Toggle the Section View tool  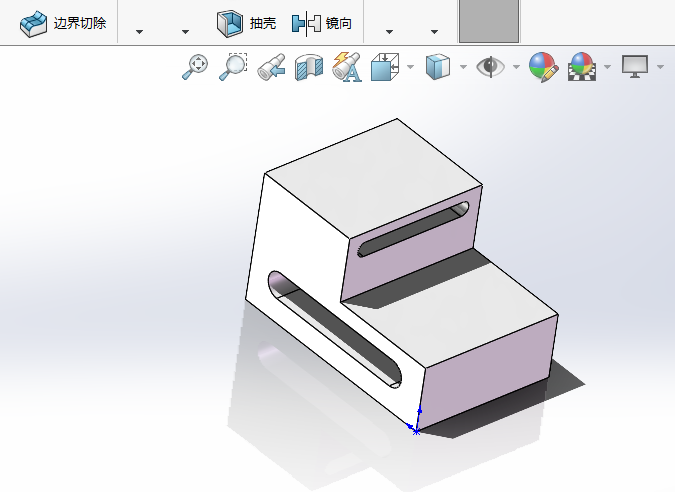(x=308, y=67)
